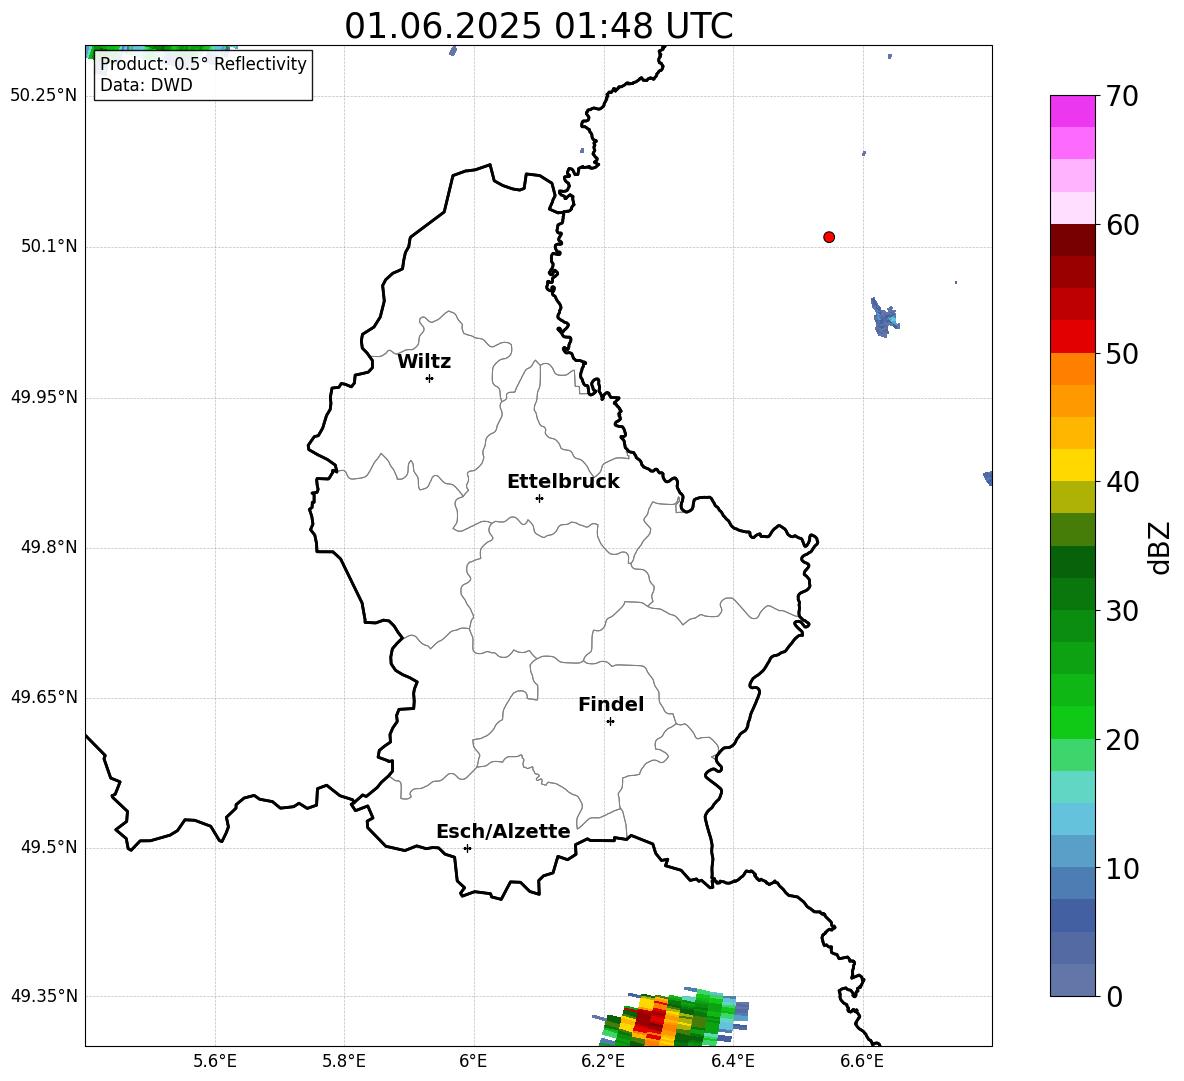
Task: Click the dark red band below 60 dBZ
Action: point(1072,240)
